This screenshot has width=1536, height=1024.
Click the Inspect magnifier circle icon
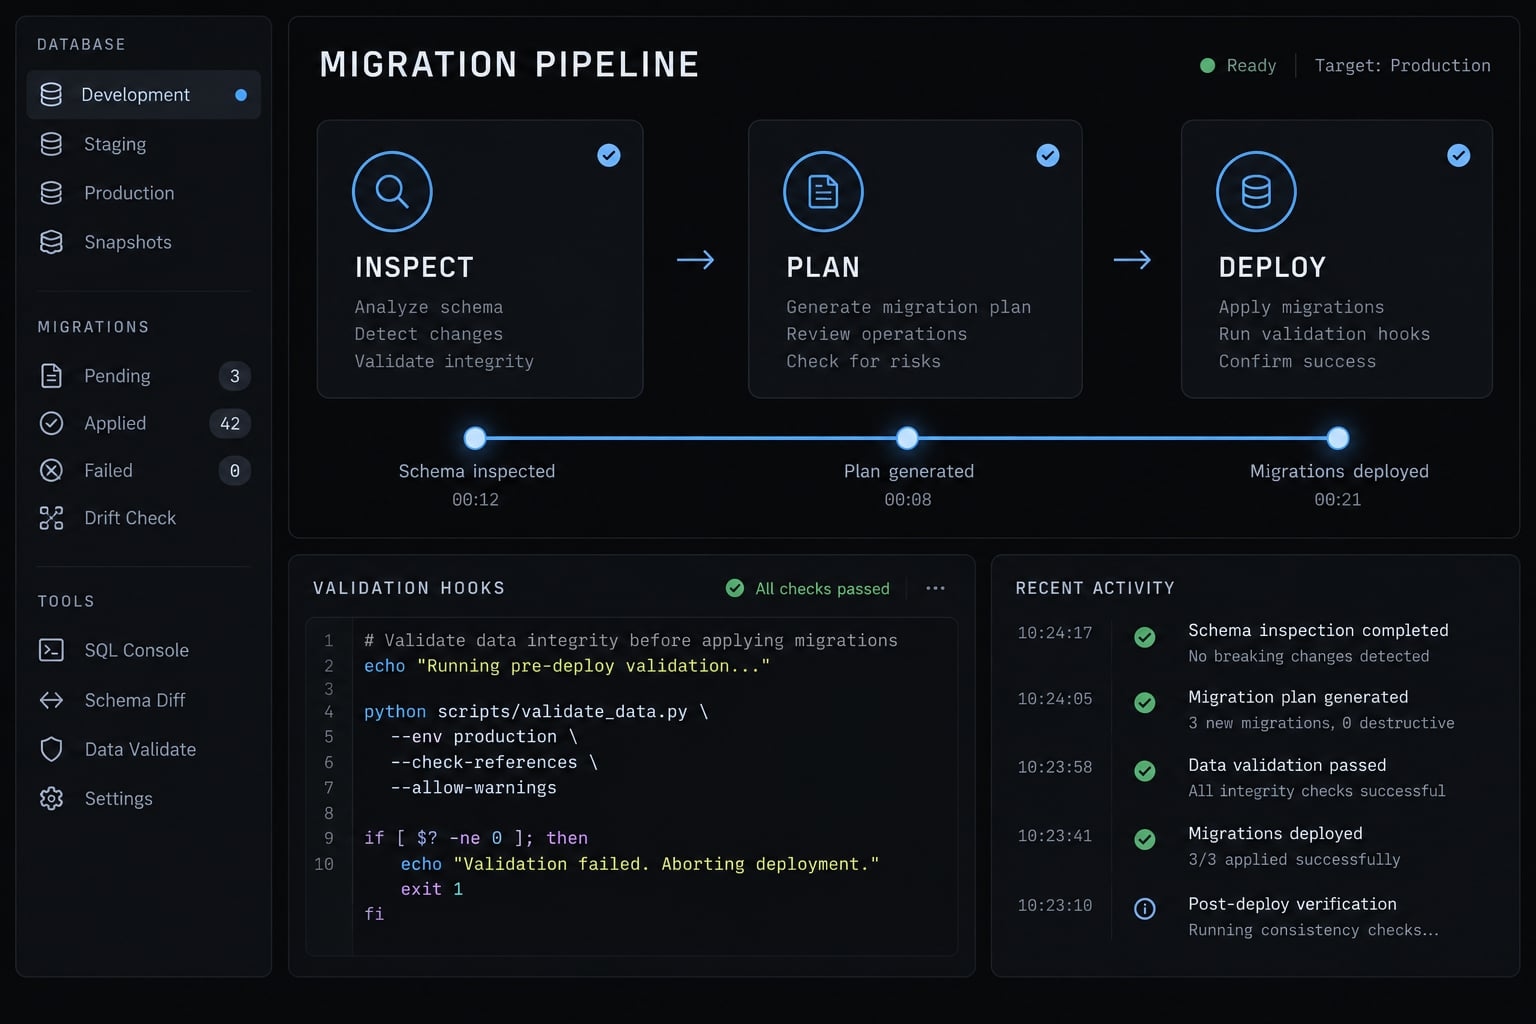tap(392, 191)
